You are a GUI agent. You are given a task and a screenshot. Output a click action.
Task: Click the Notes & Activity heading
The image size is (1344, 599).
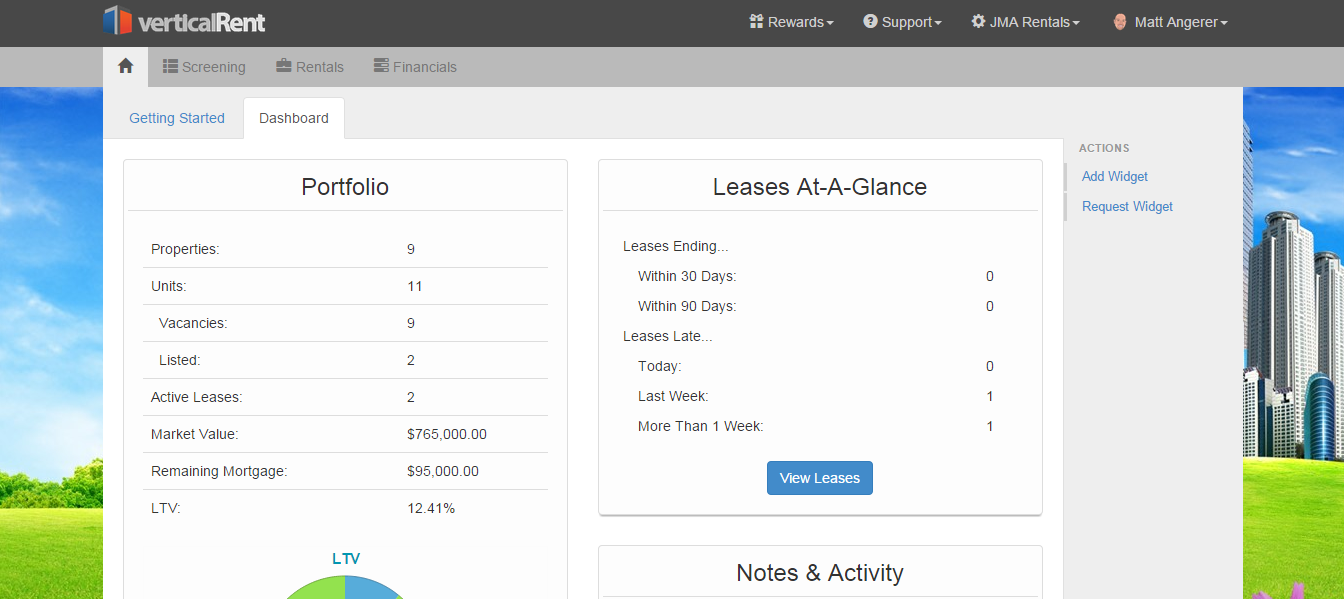coord(820,573)
